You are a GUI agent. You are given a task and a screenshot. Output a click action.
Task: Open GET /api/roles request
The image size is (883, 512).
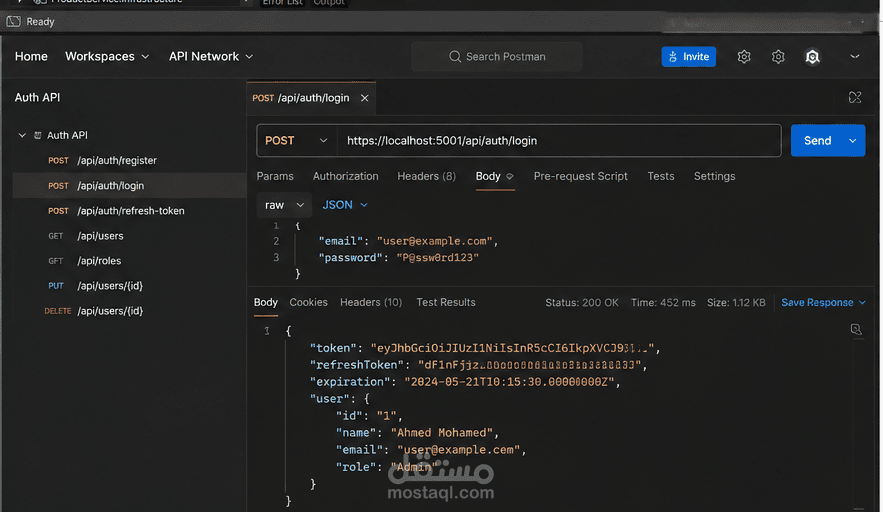coord(84,261)
